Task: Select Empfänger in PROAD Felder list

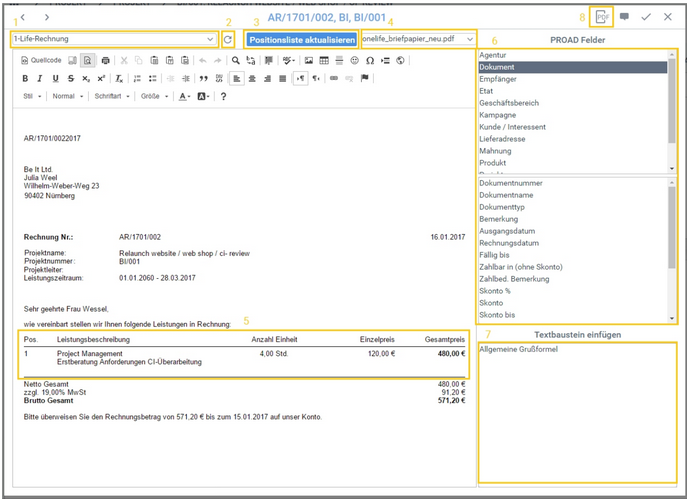Action: (498, 78)
